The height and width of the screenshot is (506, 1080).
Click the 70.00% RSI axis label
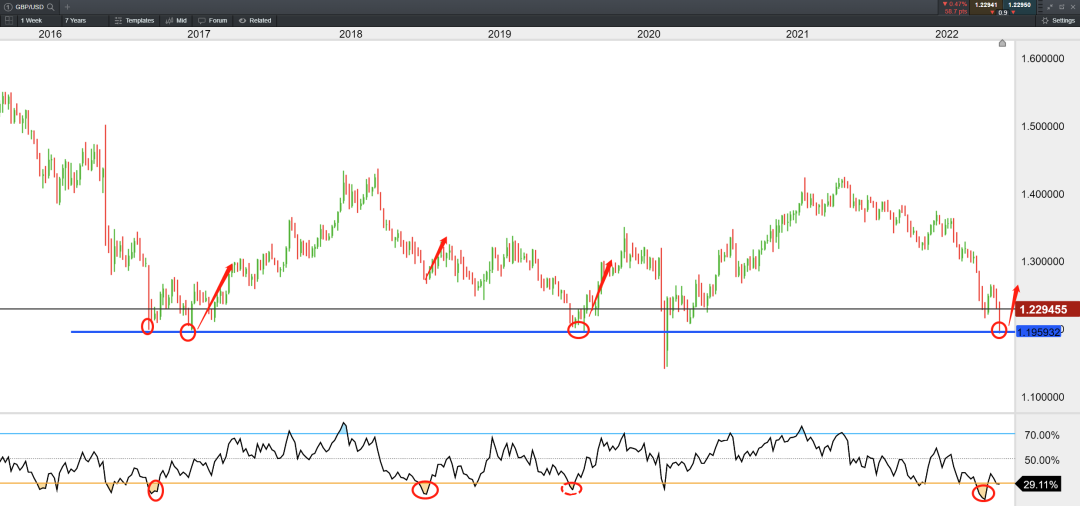point(1041,435)
